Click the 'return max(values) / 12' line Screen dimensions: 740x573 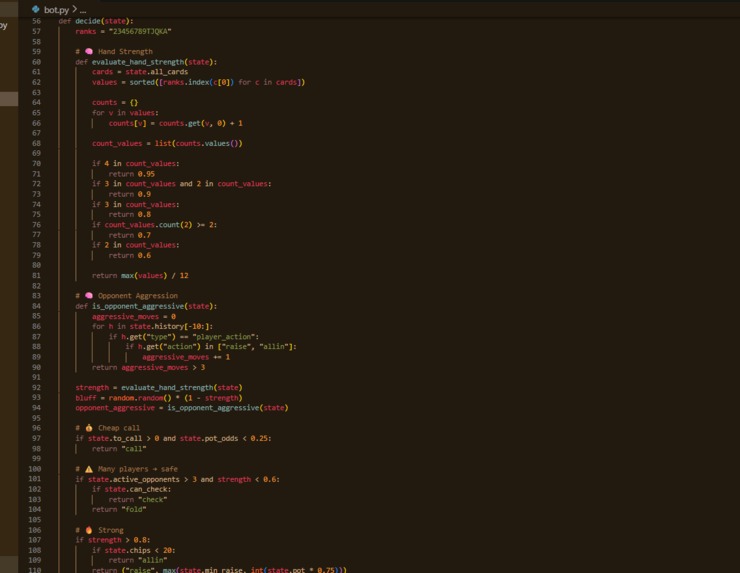pos(140,276)
